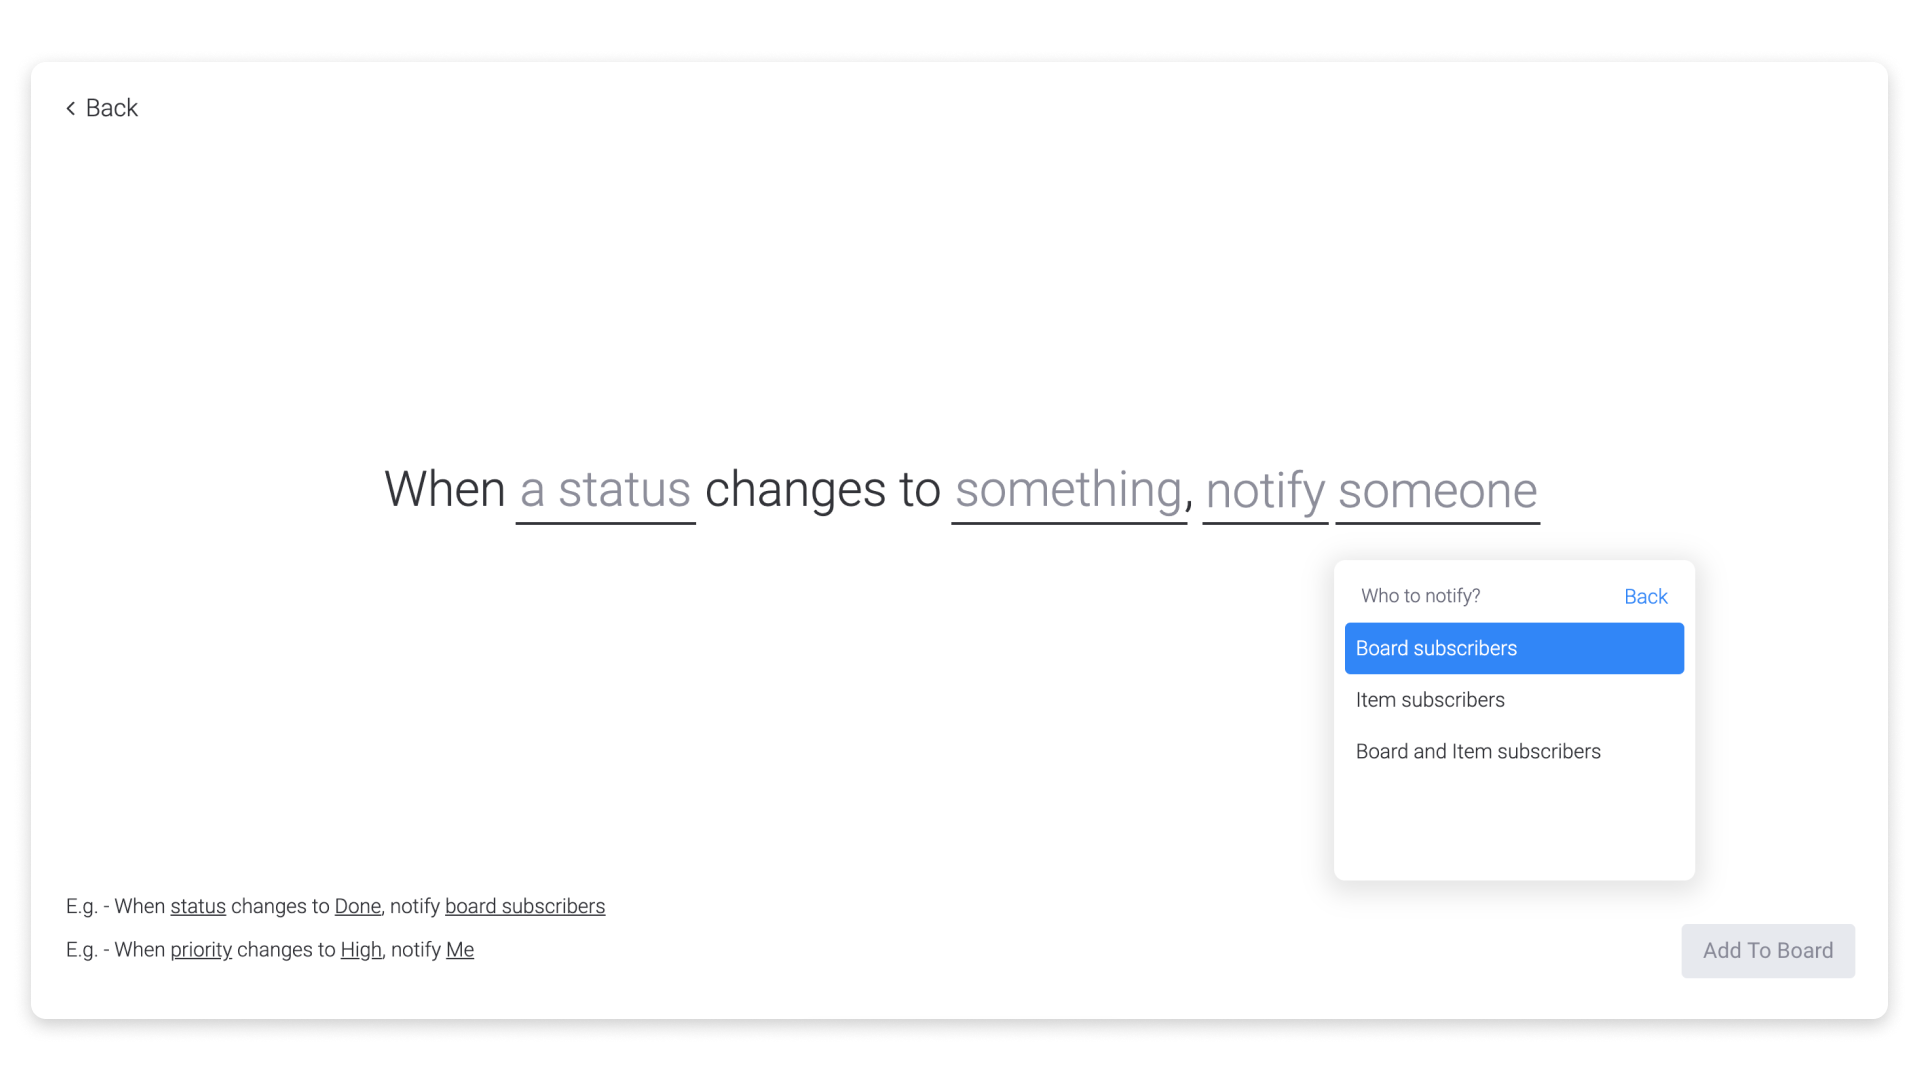
Task: Select "Done" in the example automation
Action: 357,906
